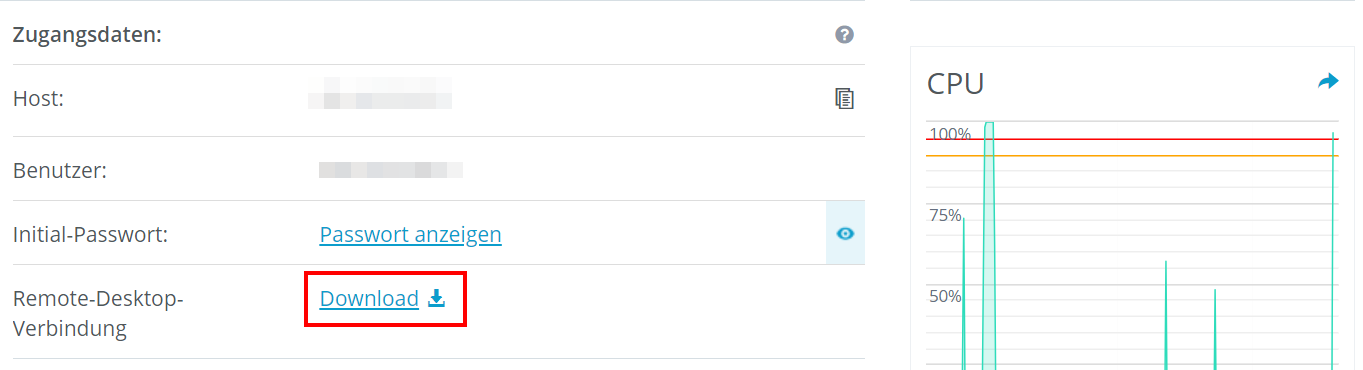Click the 75% axis label in the CPU chart

(x=945, y=215)
